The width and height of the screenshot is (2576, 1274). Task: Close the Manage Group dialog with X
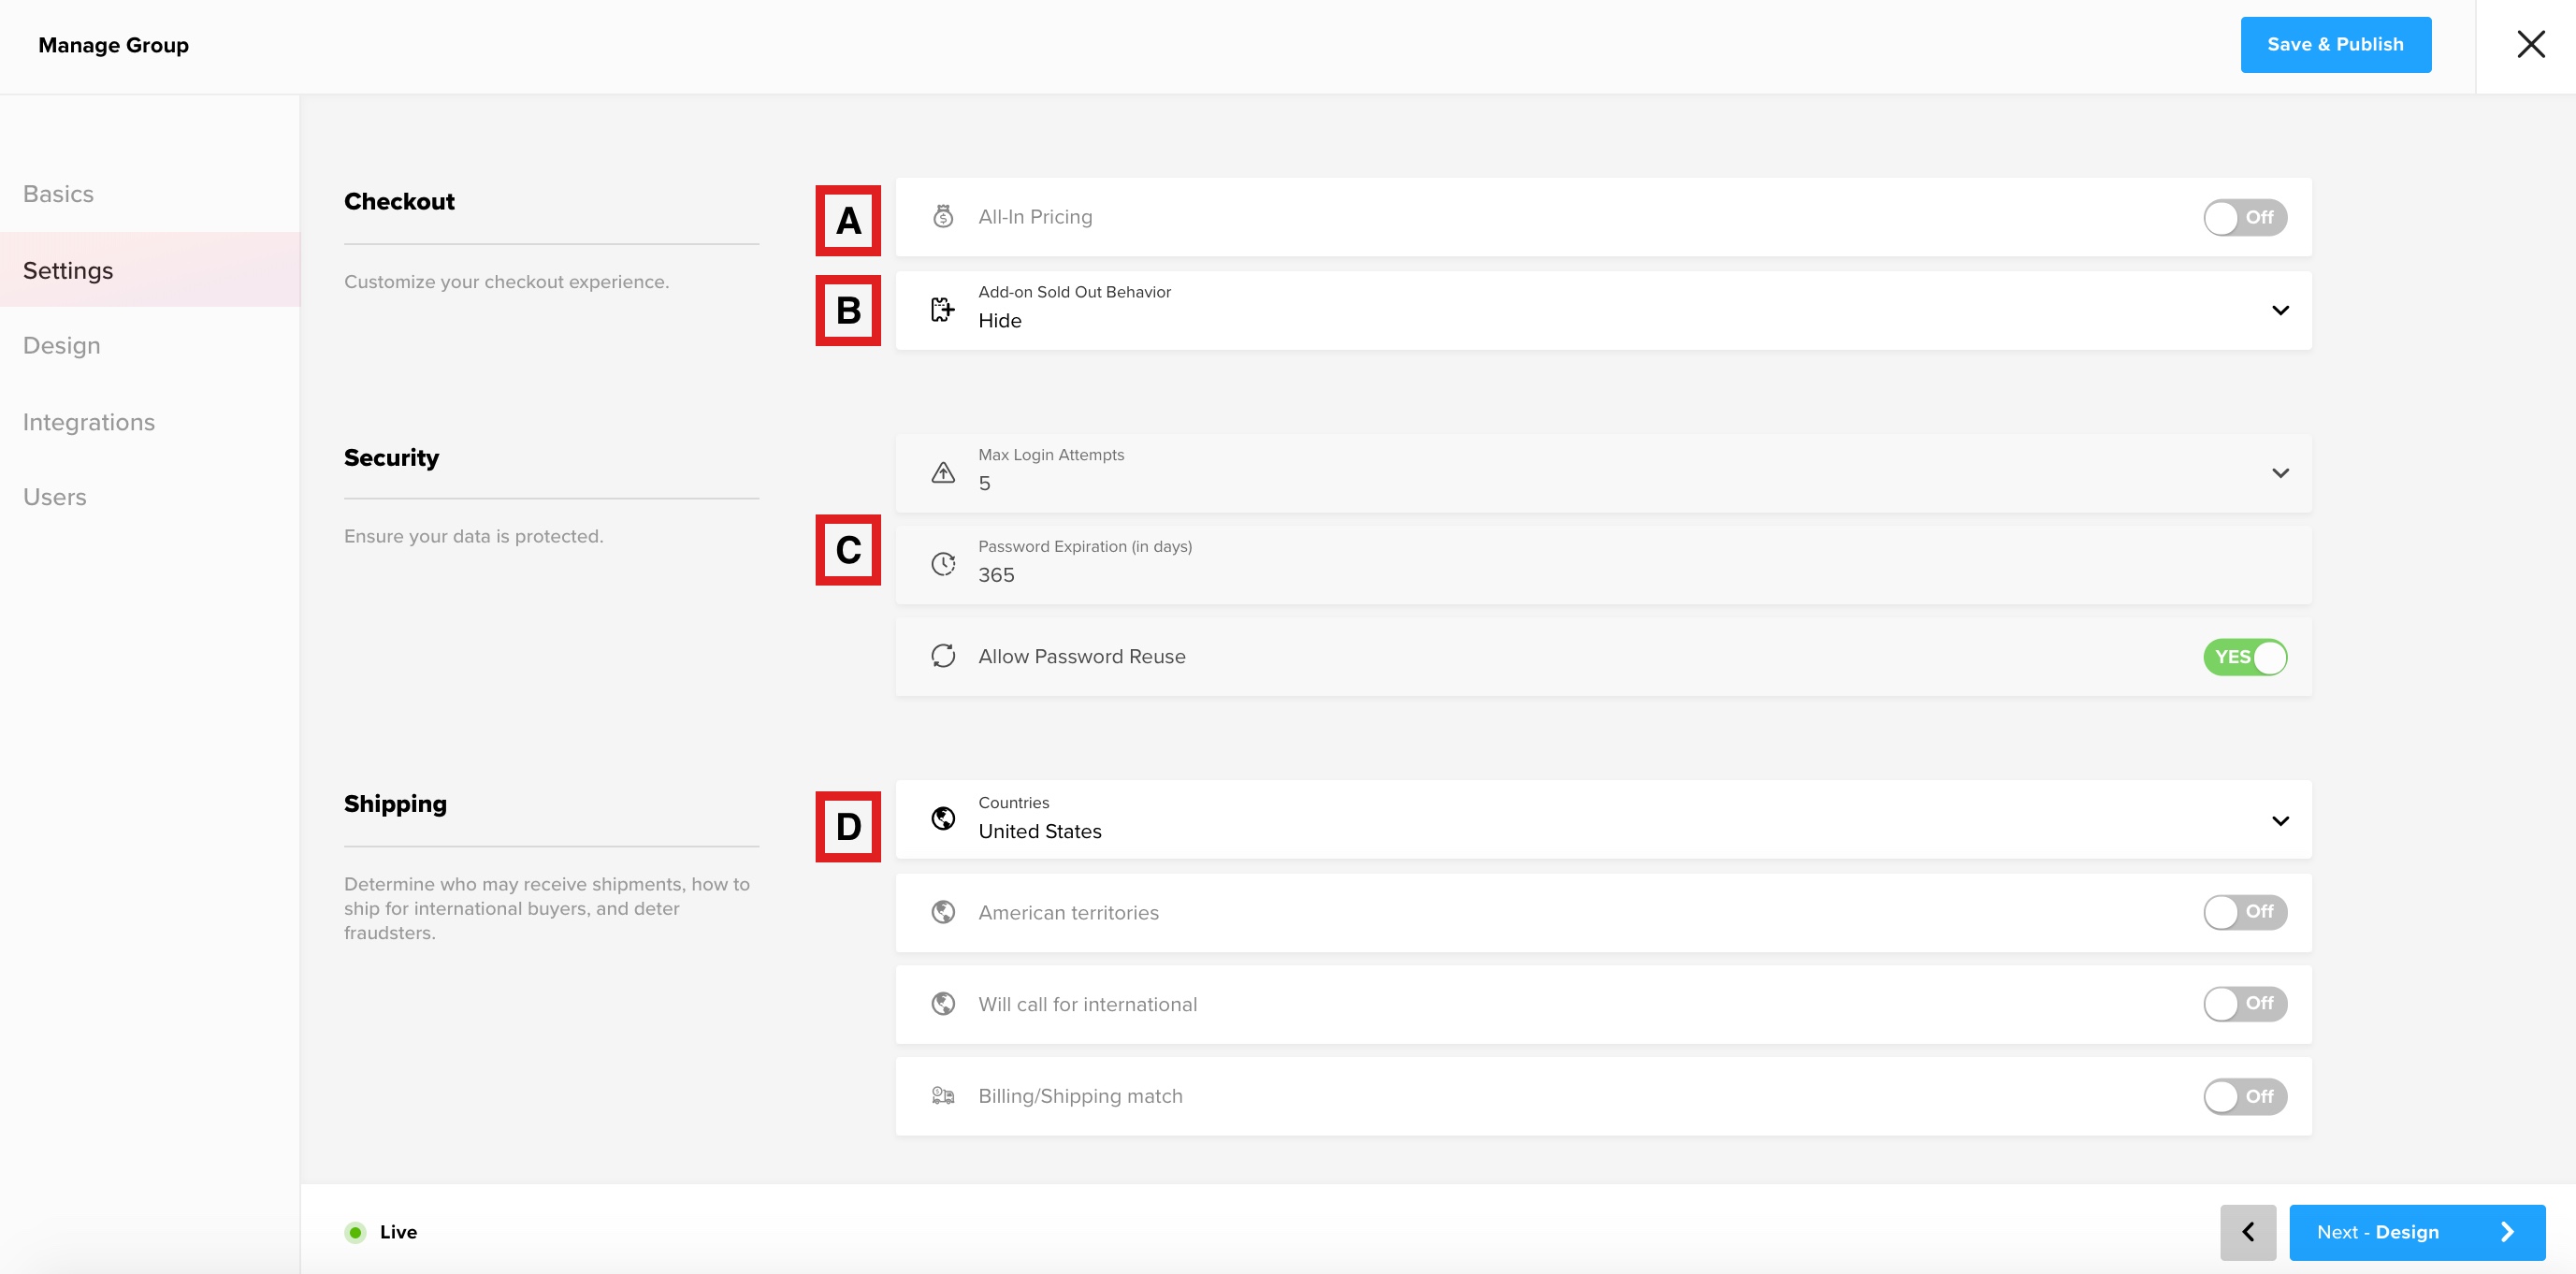2531,44
